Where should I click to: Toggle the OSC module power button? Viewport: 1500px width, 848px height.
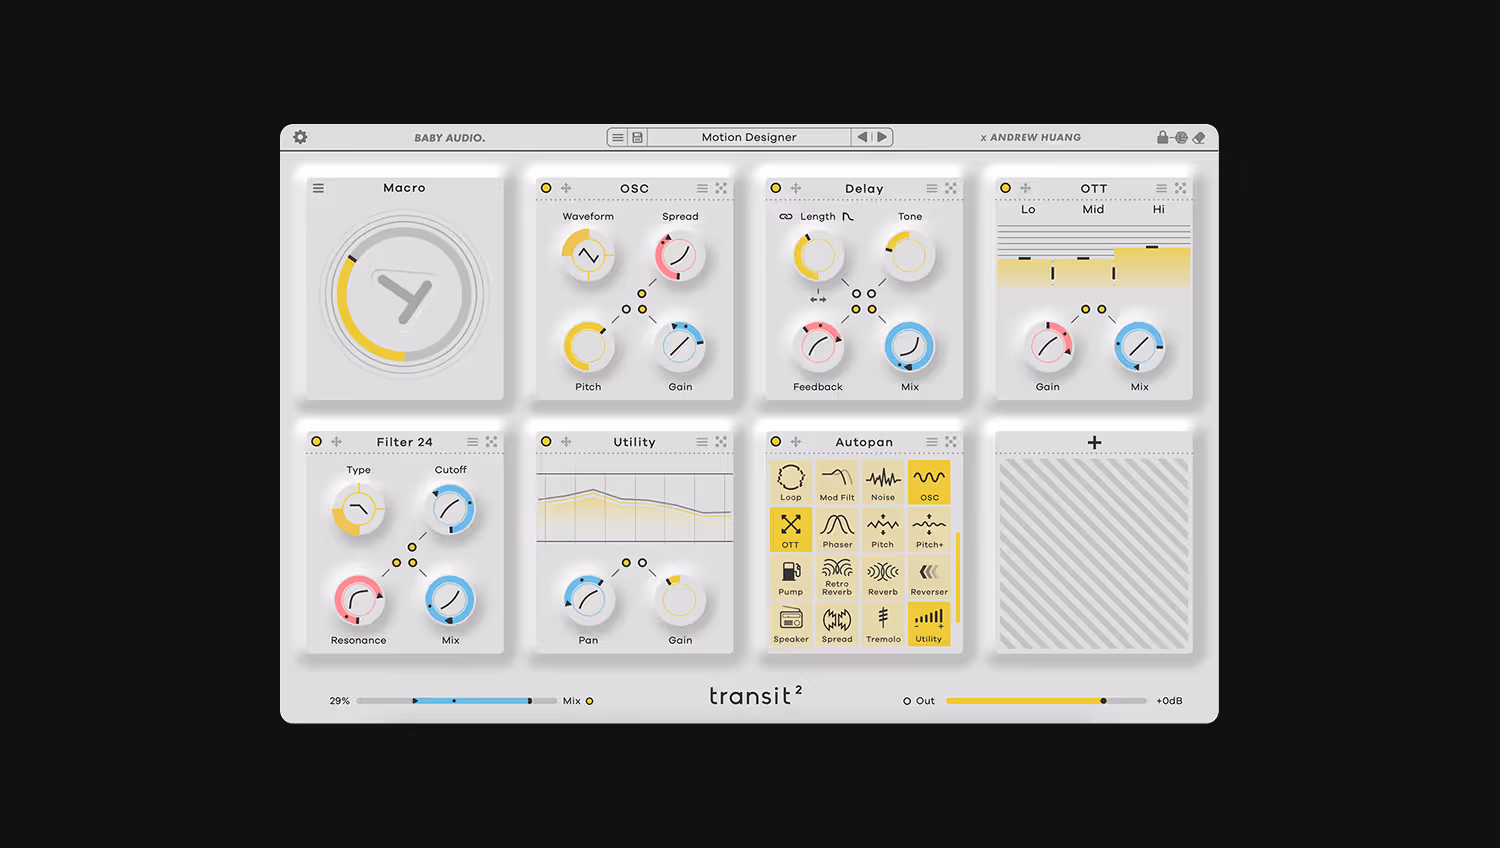pyautogui.click(x=546, y=188)
